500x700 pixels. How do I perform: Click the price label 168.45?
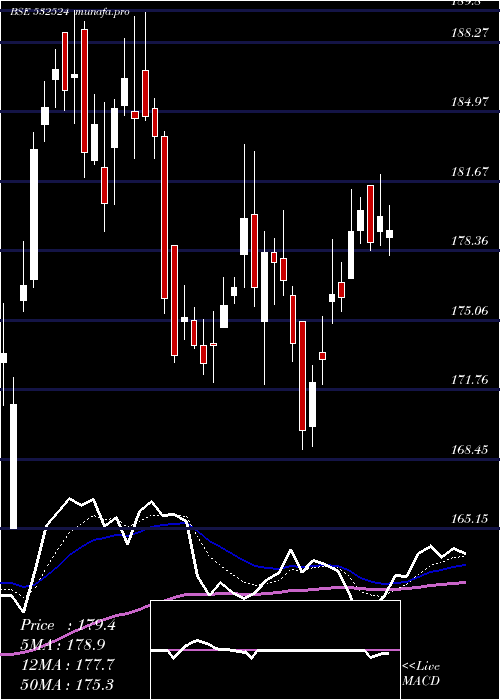[x=470, y=450]
